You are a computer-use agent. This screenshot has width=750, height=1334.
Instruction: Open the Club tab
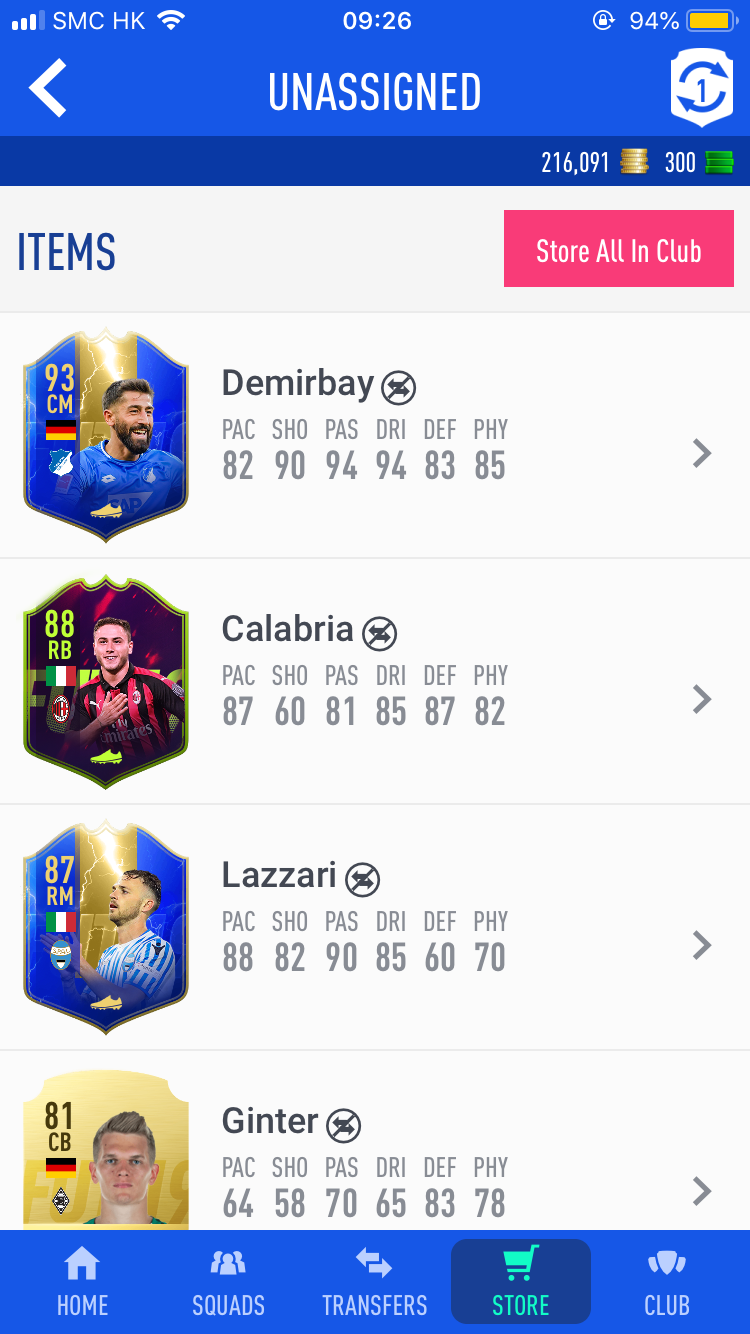click(667, 1283)
